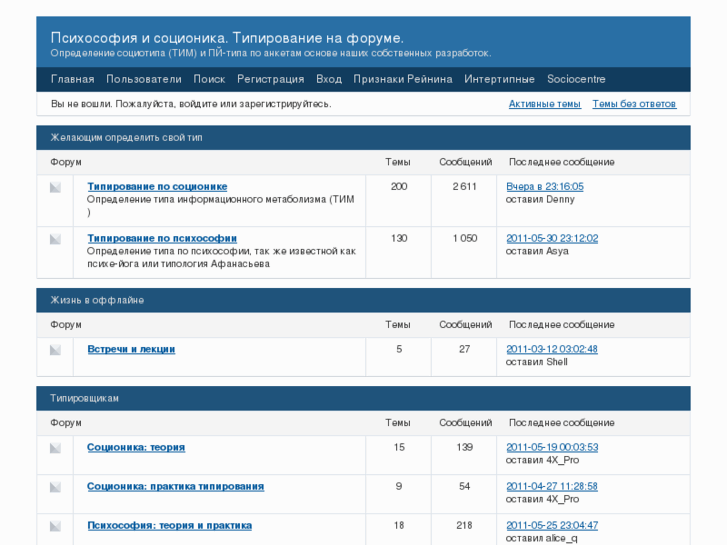Open the Соционика: теория forum
The height and width of the screenshot is (545, 727).
tap(136, 447)
